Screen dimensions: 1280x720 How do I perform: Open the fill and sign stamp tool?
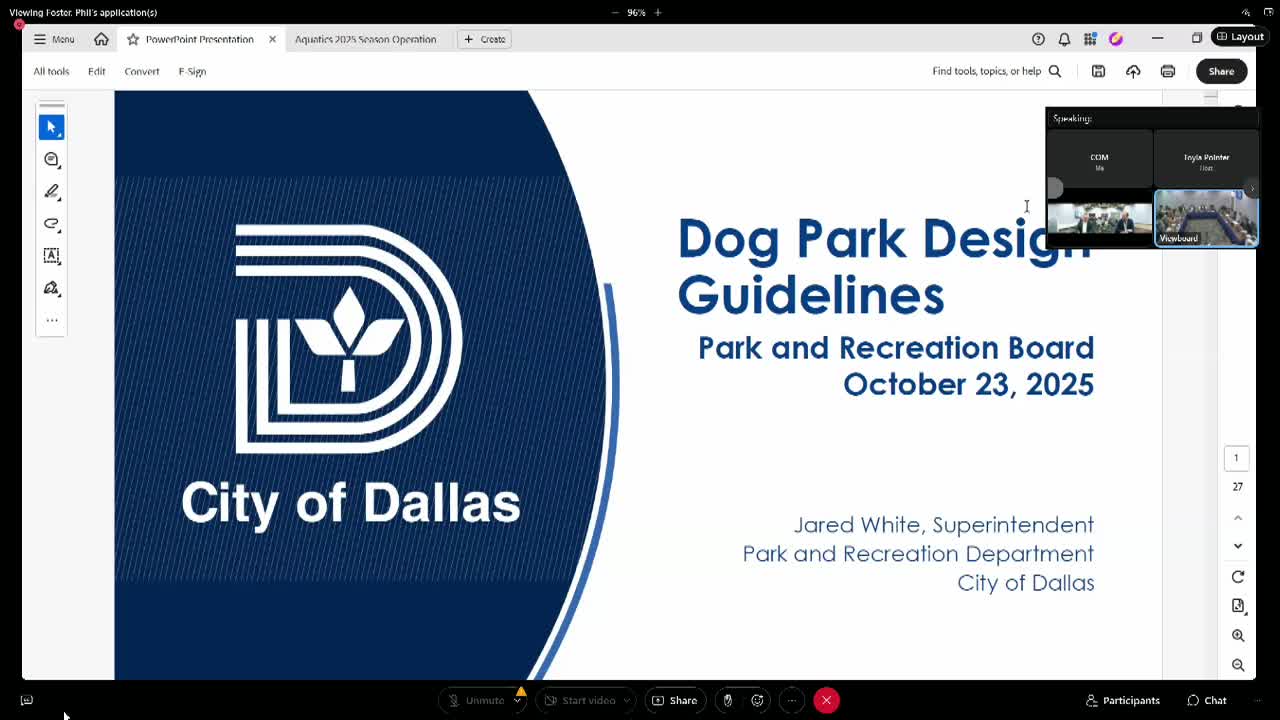tap(51, 288)
